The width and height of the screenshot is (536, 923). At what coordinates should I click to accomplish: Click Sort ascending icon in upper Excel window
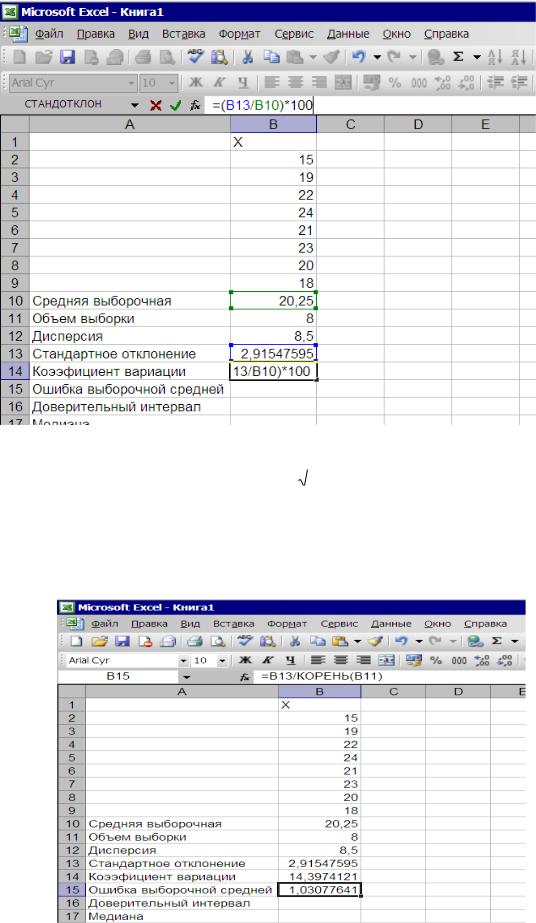(x=495, y=57)
